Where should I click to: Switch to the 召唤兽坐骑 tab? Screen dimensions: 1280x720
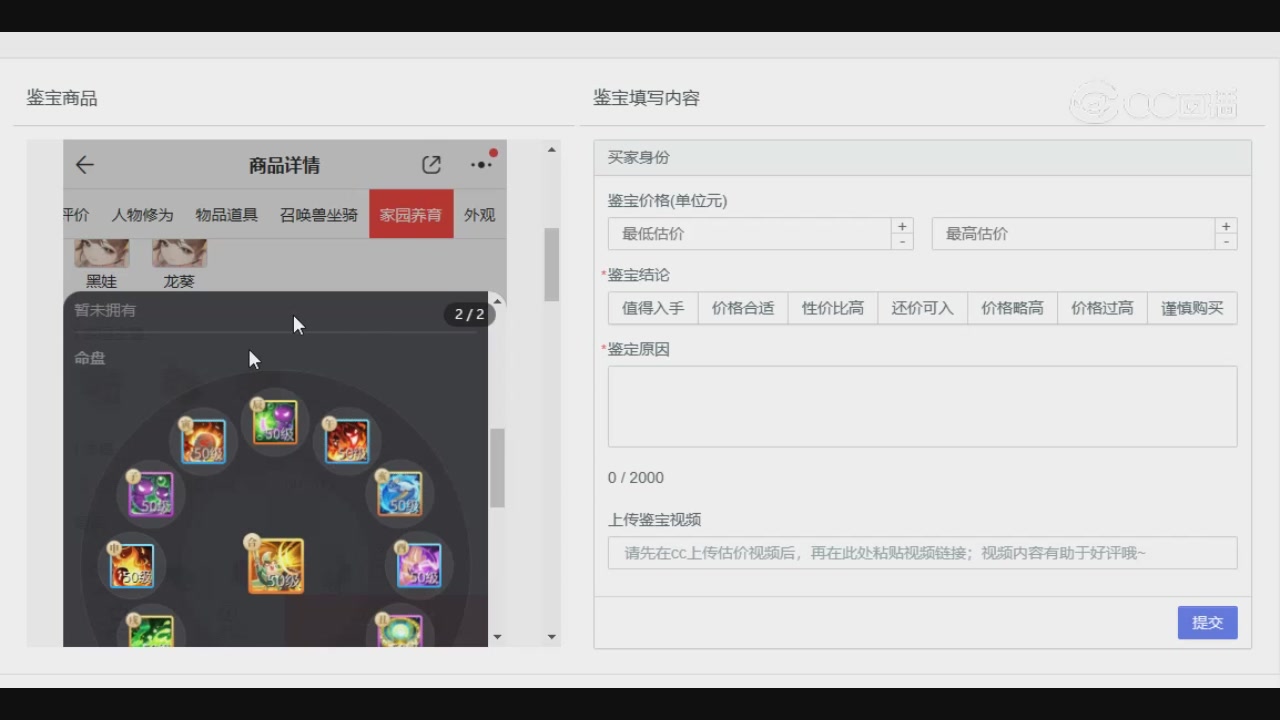pyautogui.click(x=318, y=215)
